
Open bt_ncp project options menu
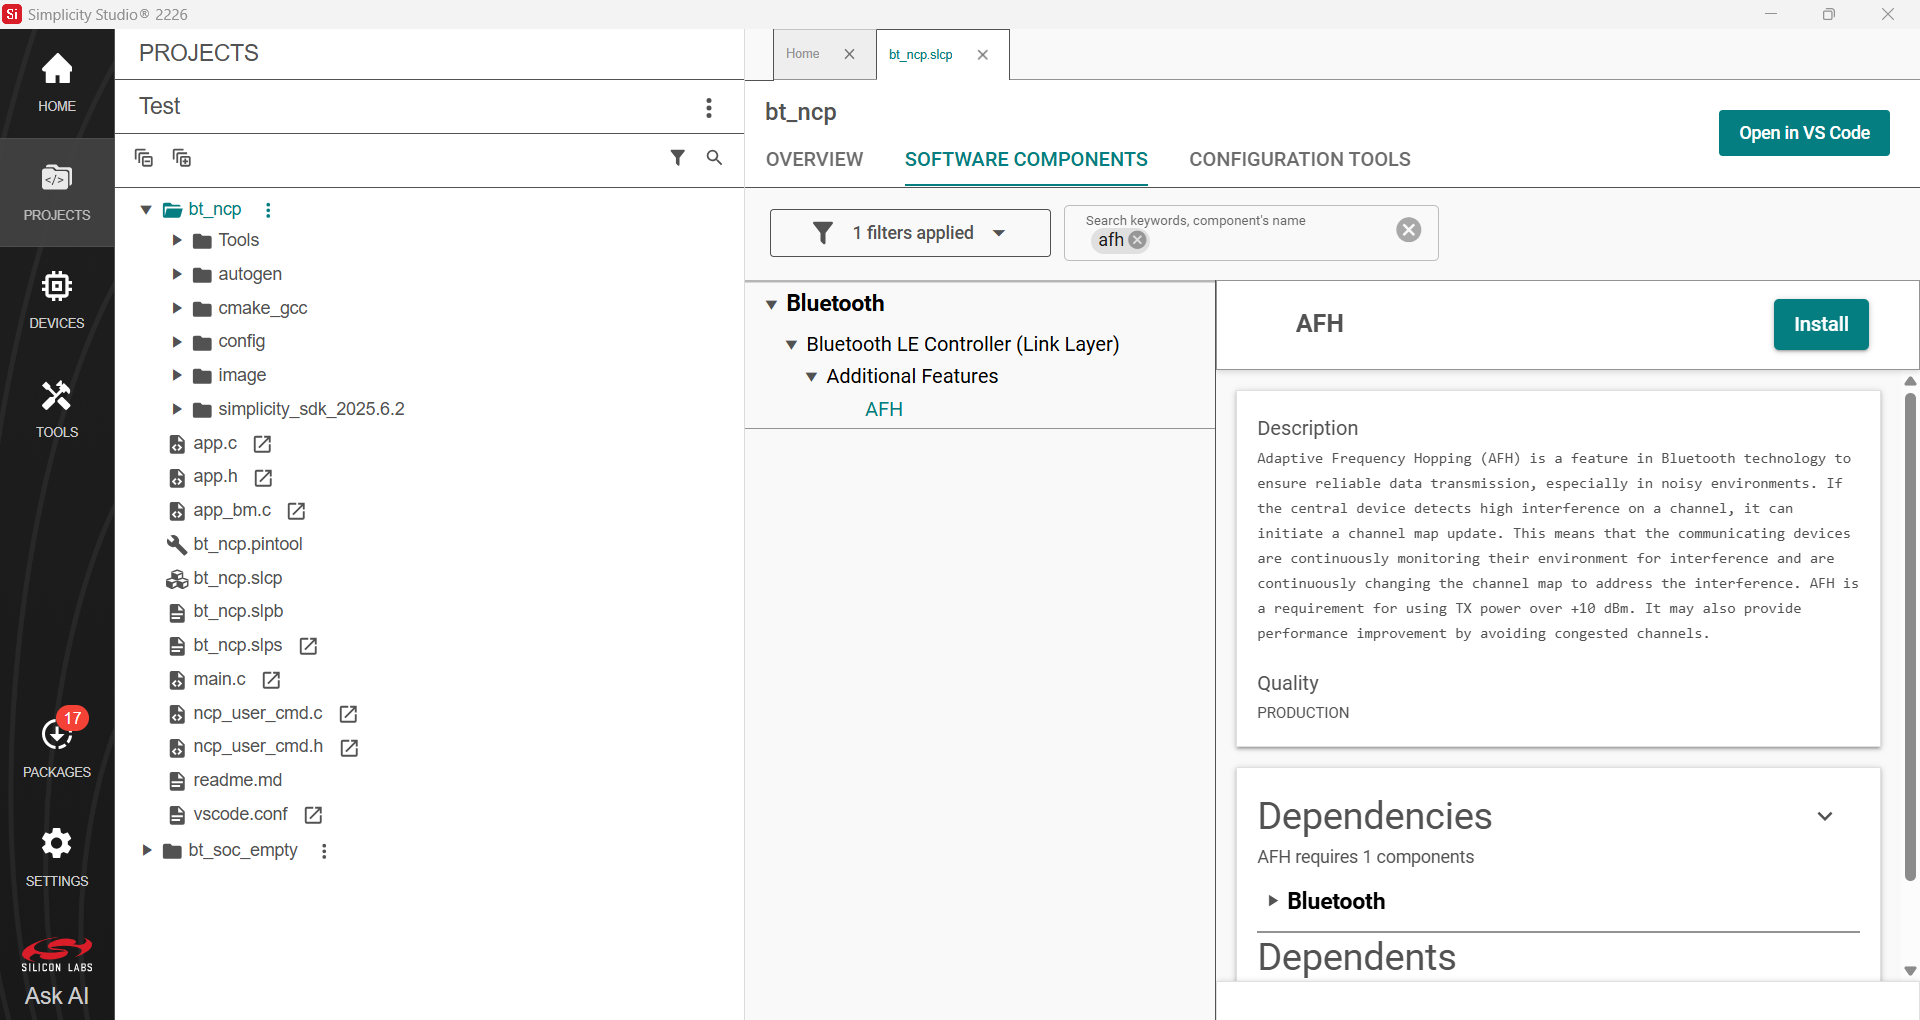pos(268,210)
